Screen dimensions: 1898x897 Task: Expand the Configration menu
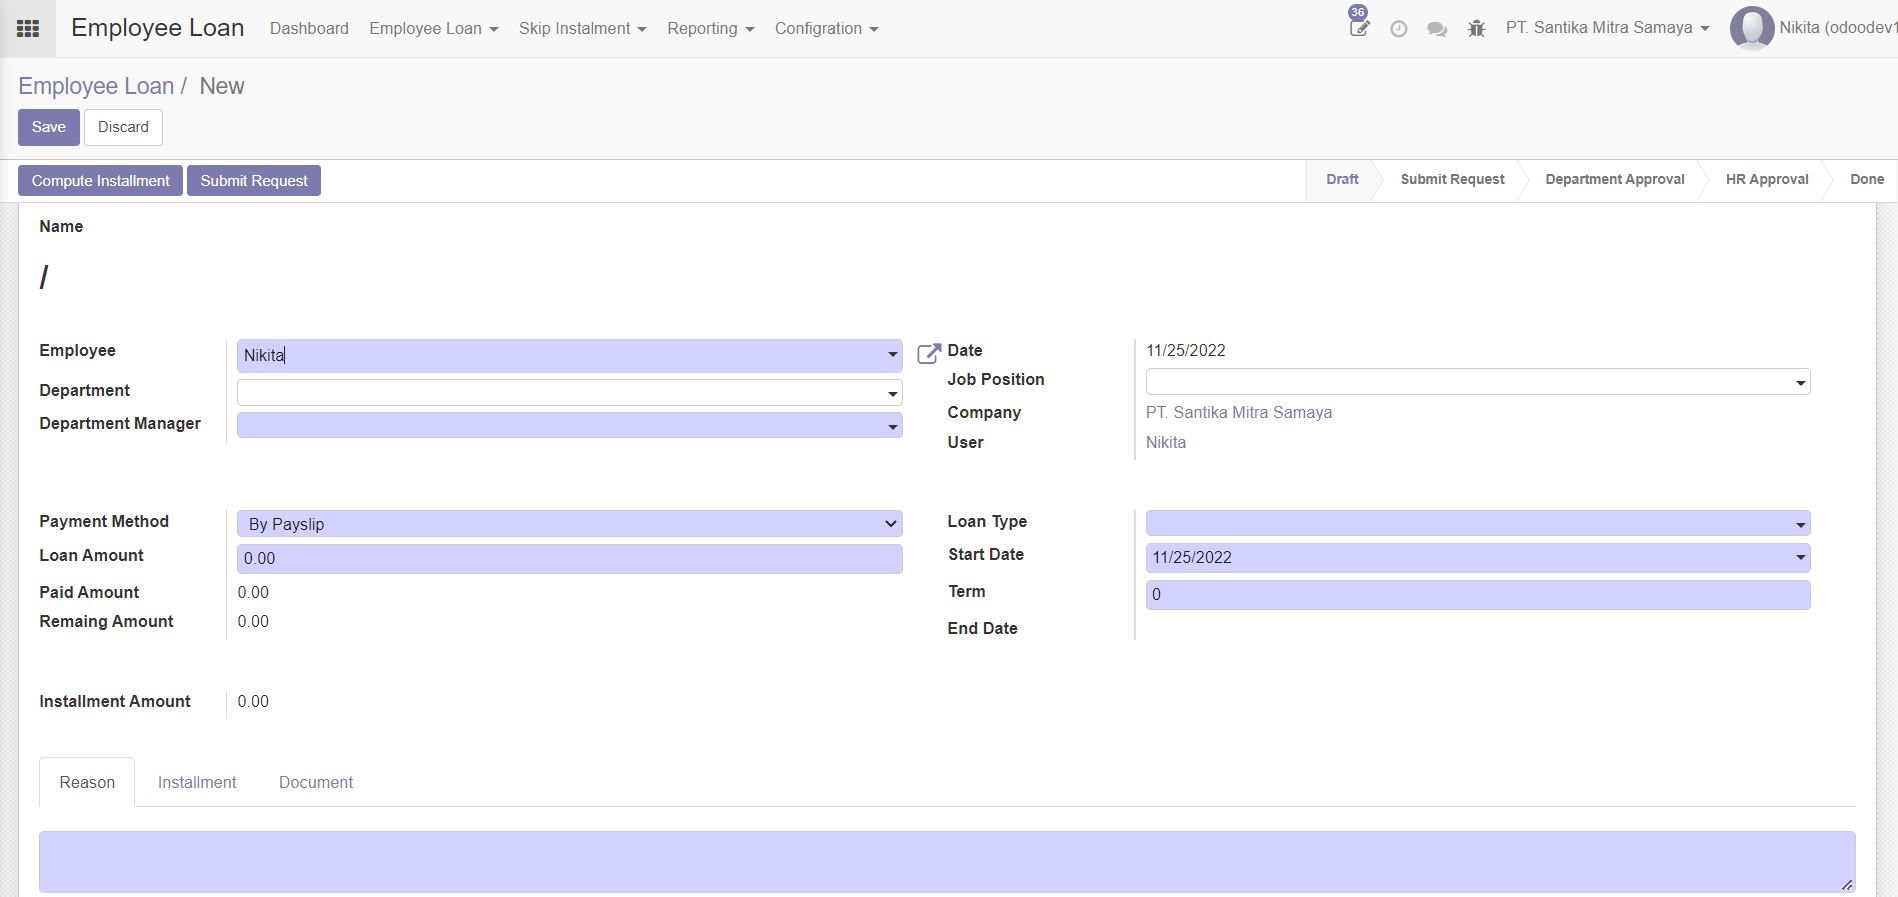click(826, 28)
